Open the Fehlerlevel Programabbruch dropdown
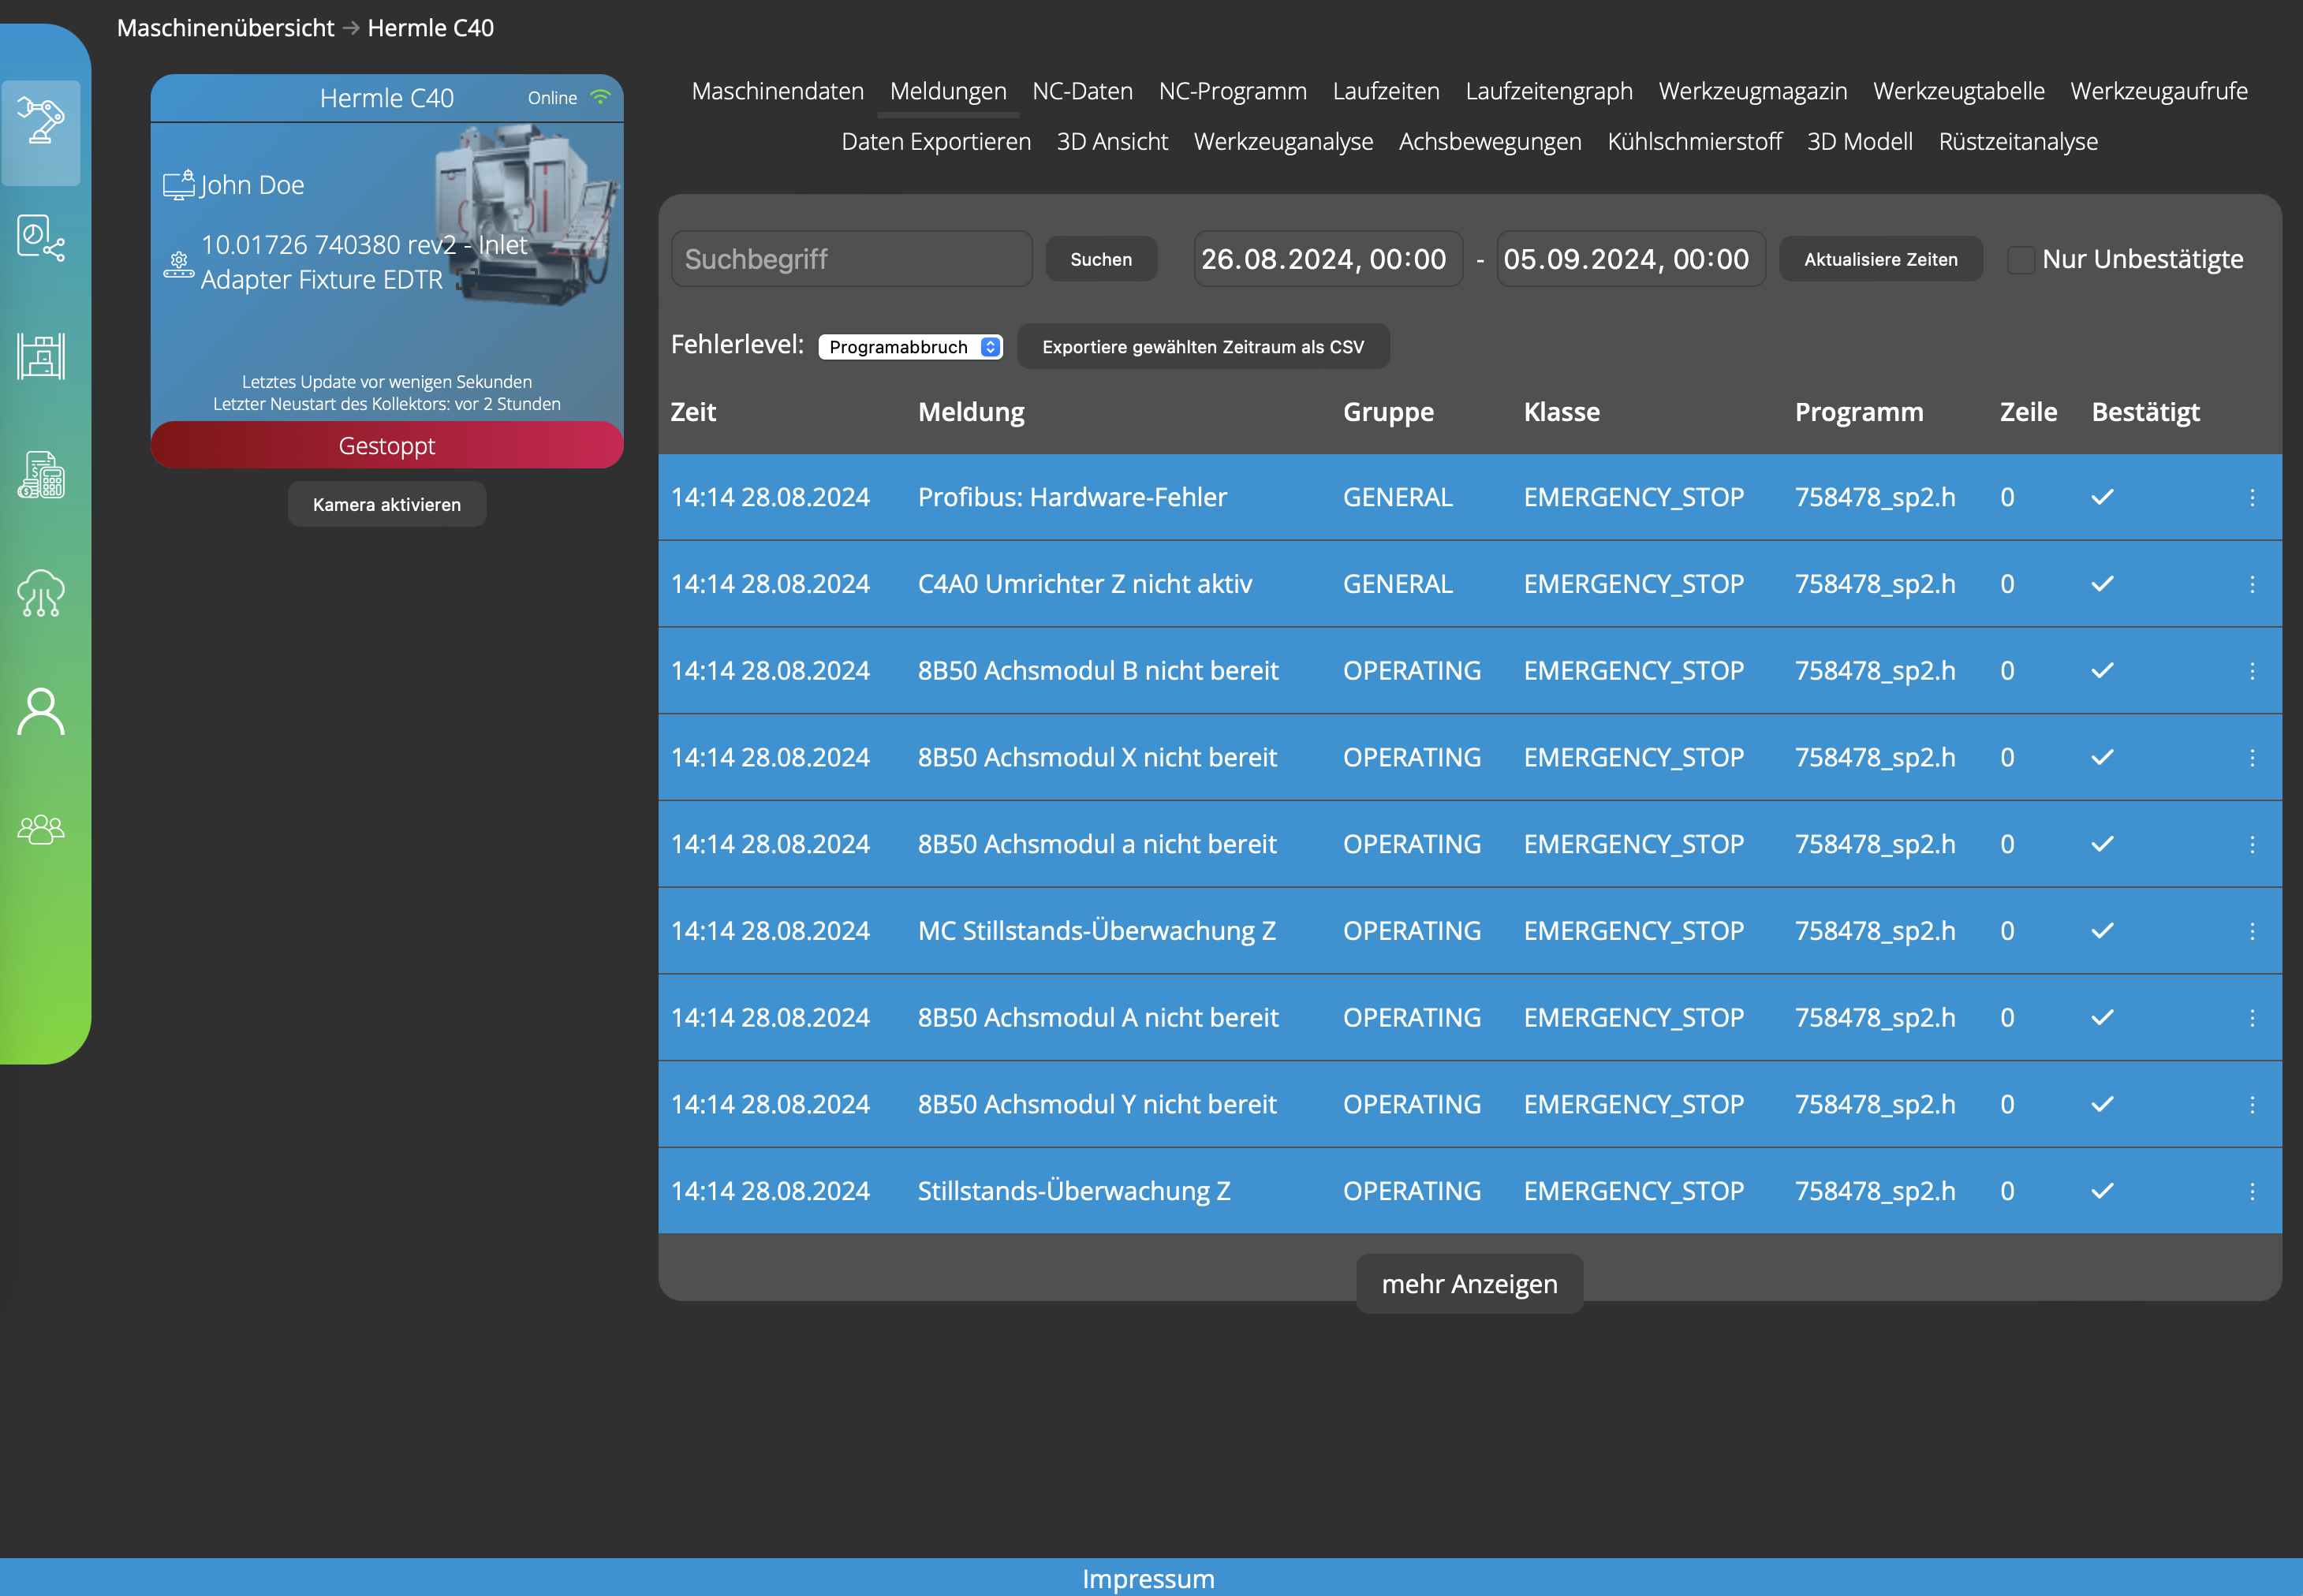 tap(910, 347)
